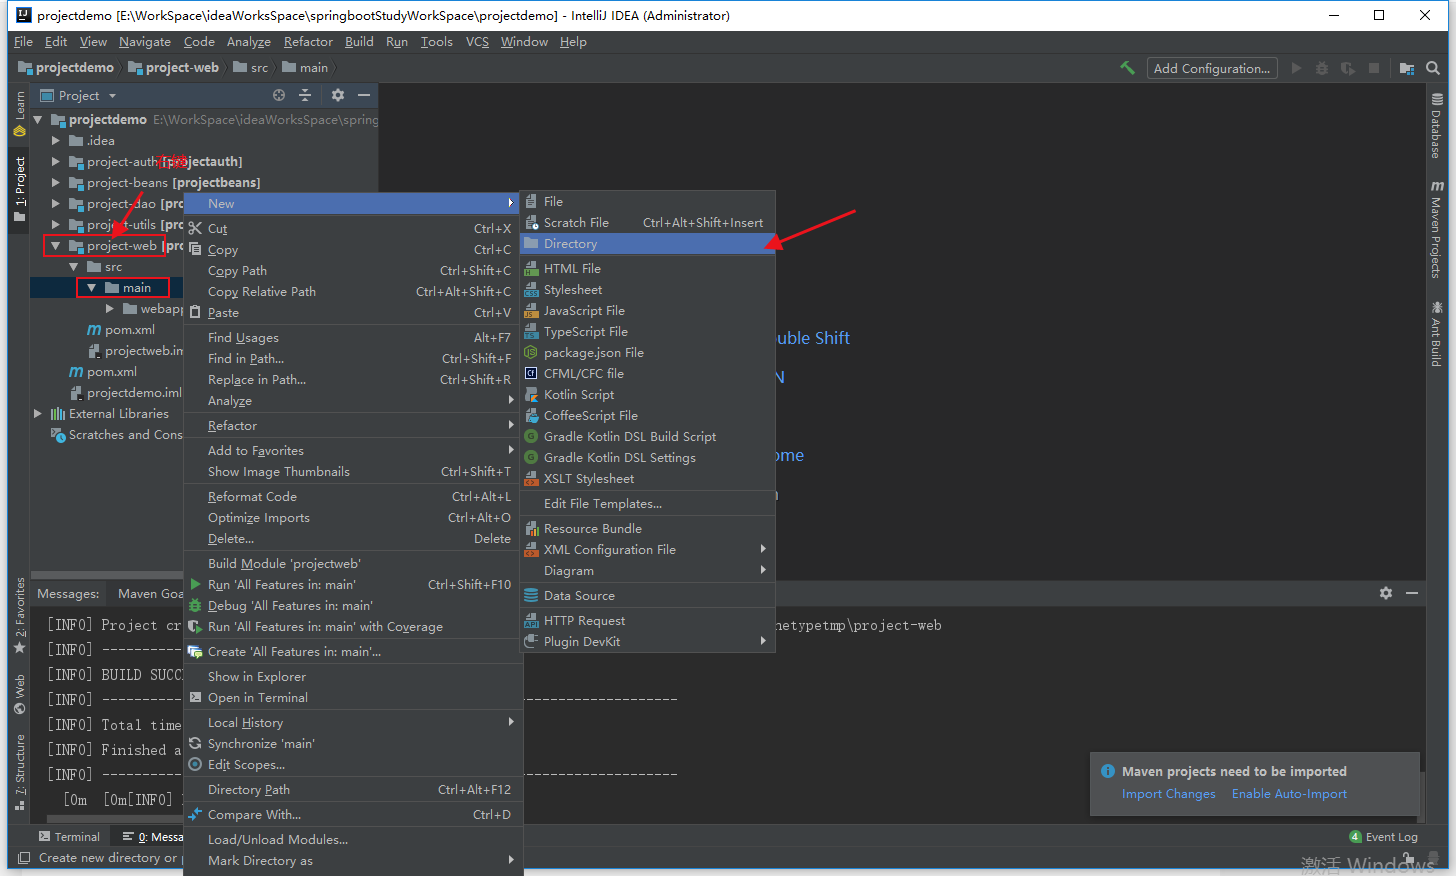Open the VCS menu
The height and width of the screenshot is (876, 1456).
coord(477,42)
